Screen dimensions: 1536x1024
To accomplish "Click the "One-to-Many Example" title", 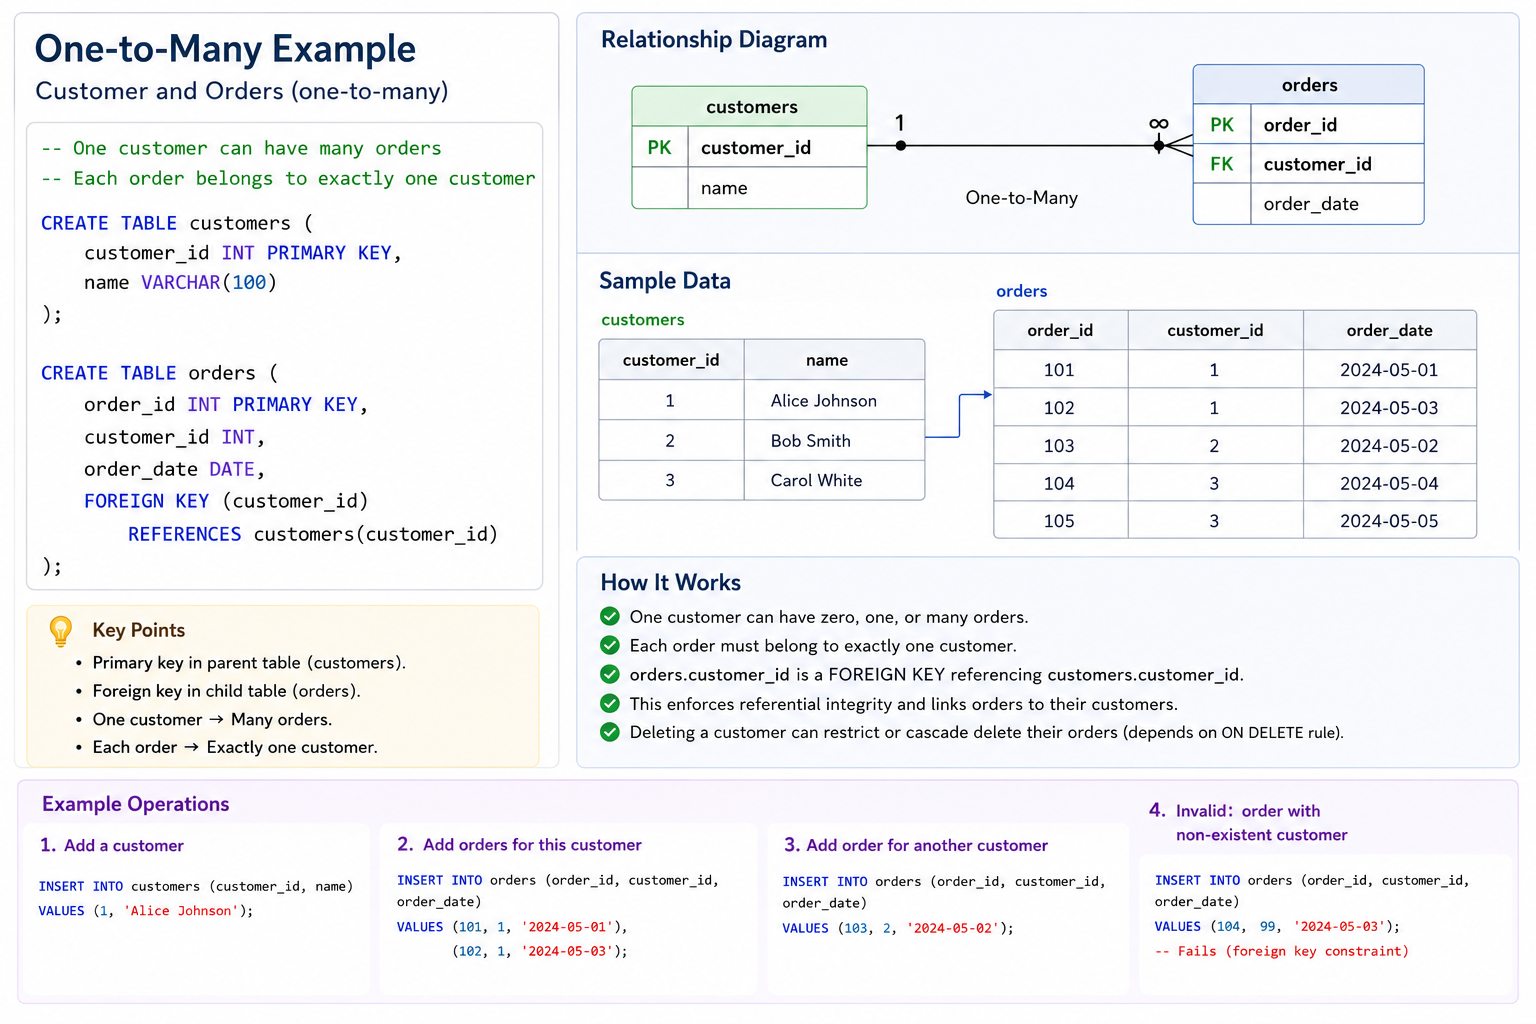I will (x=225, y=48).
